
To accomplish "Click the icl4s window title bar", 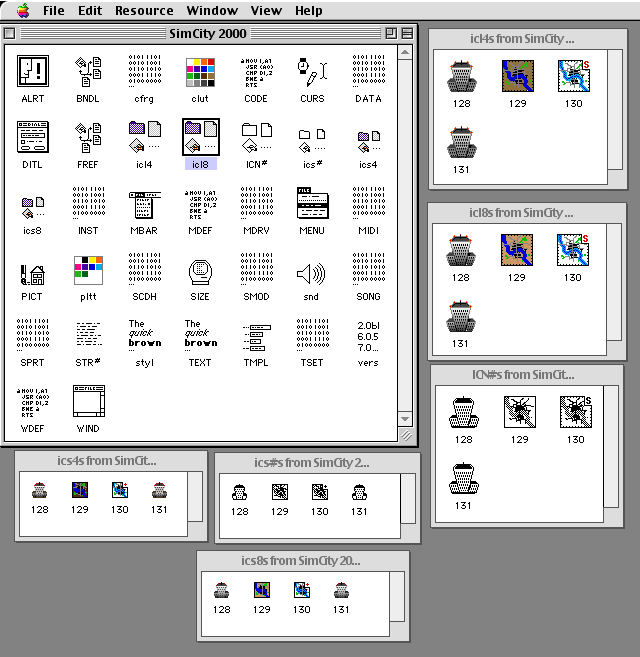I will pyautogui.click(x=528, y=39).
